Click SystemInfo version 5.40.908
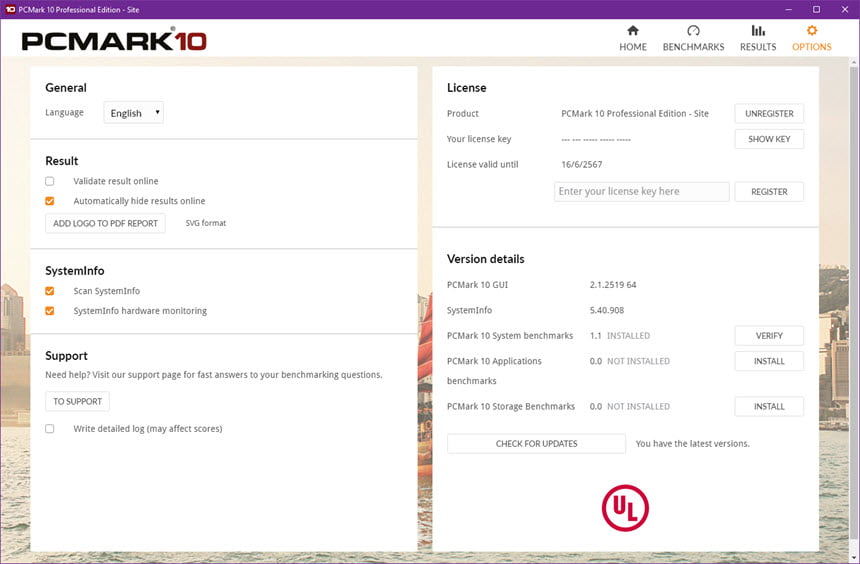860x564 pixels. pyautogui.click(x=607, y=310)
